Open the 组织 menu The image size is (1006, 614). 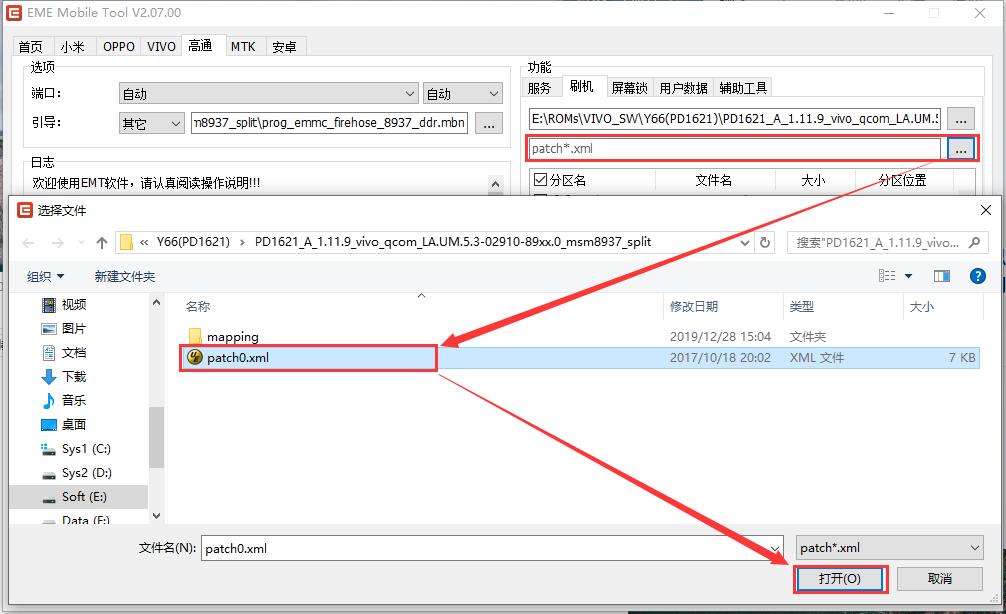point(45,276)
